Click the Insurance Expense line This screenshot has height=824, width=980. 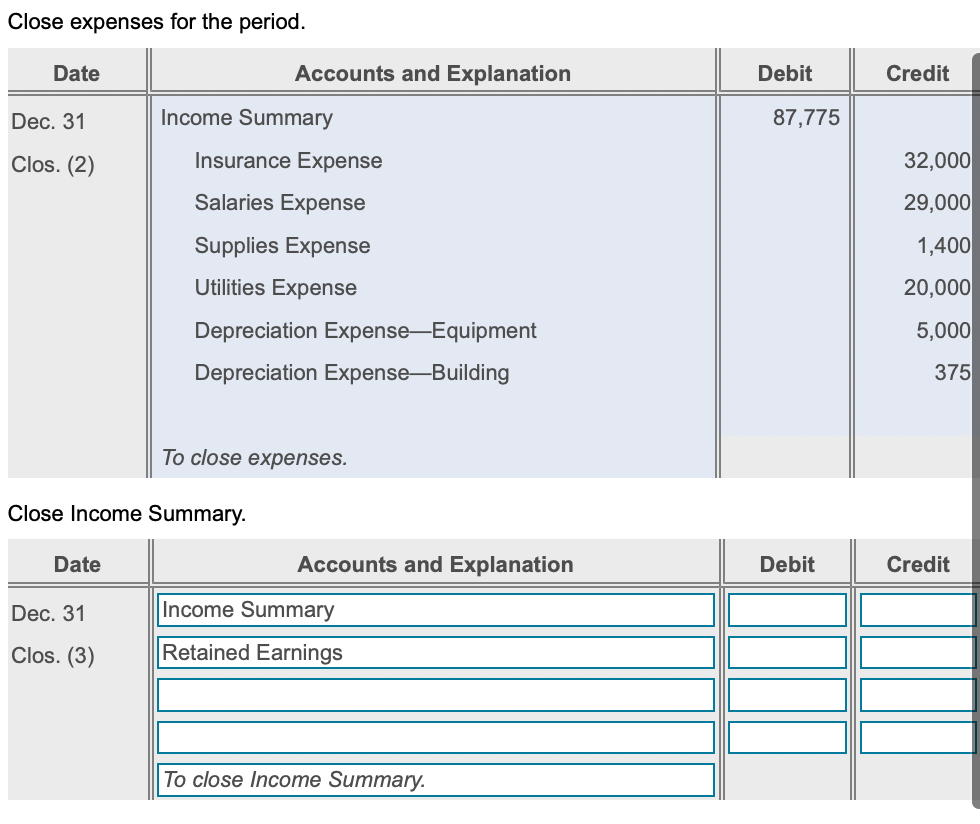pyautogui.click(x=289, y=160)
